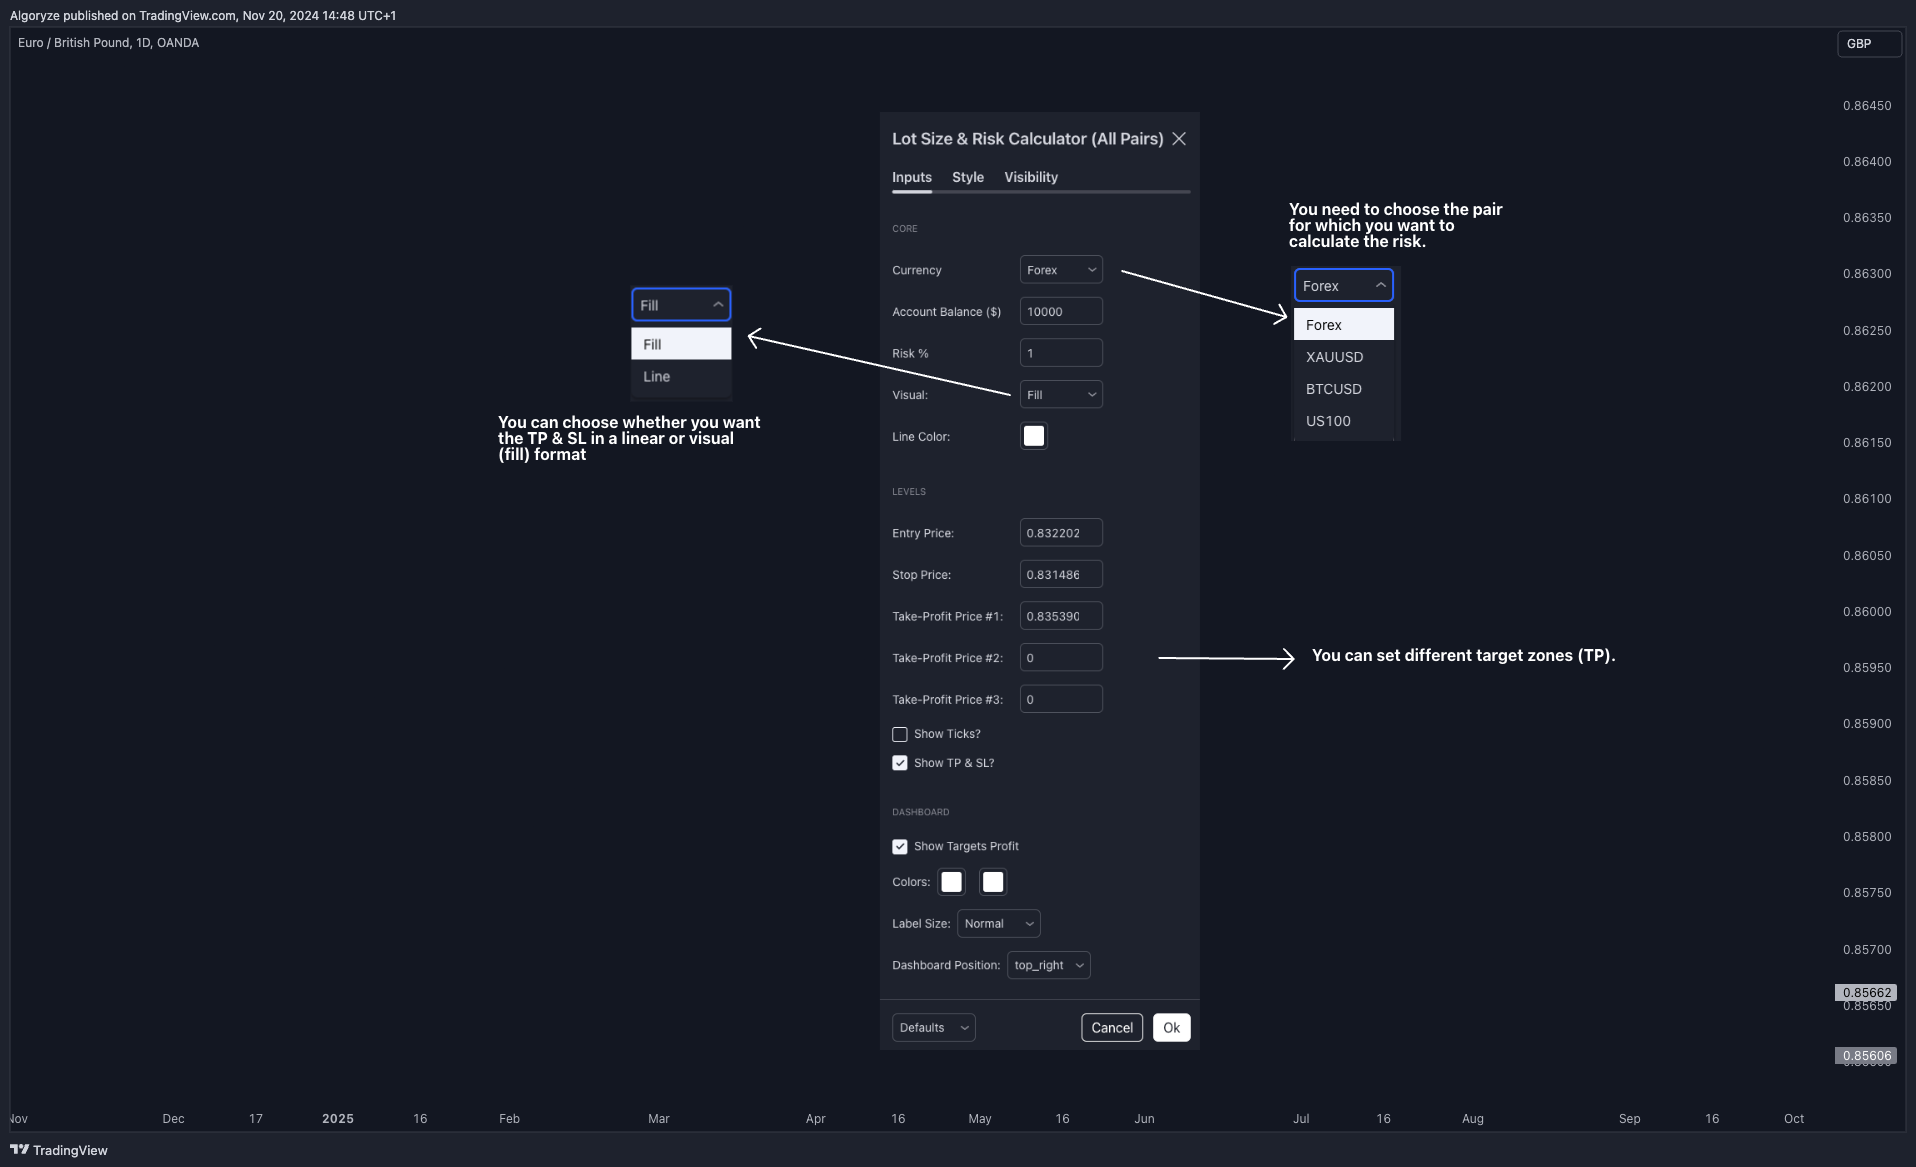Open the second Colors swatch
The height and width of the screenshot is (1167, 1916).
tap(992, 882)
